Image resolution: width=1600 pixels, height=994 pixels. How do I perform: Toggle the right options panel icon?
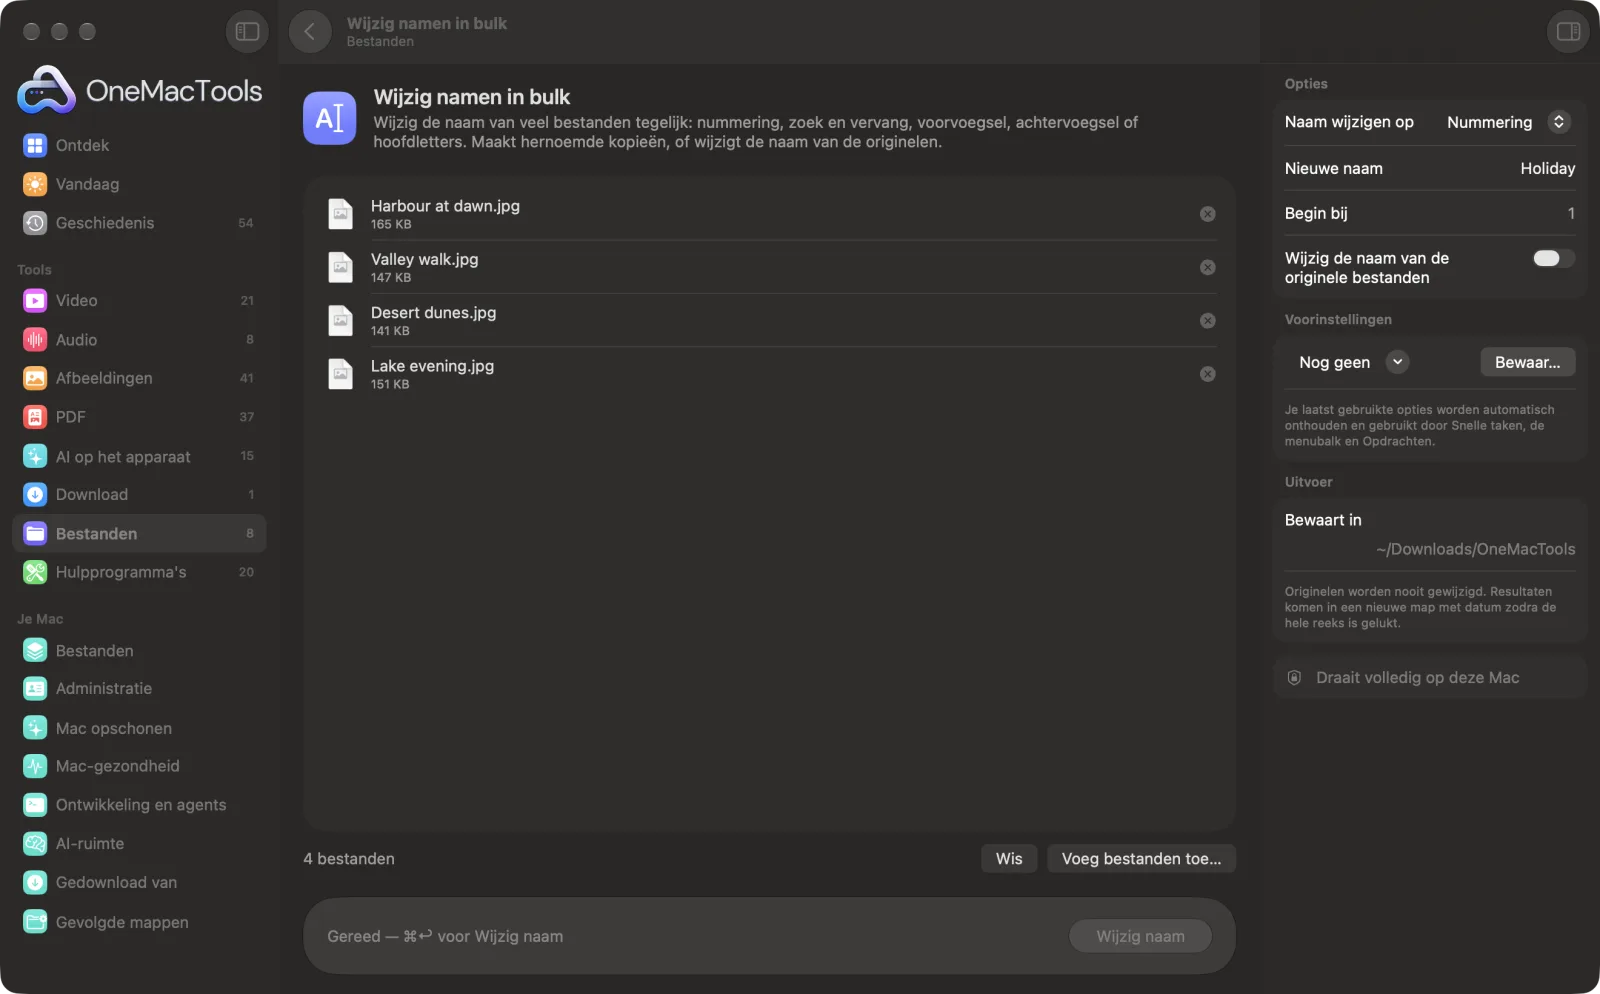tap(1568, 32)
